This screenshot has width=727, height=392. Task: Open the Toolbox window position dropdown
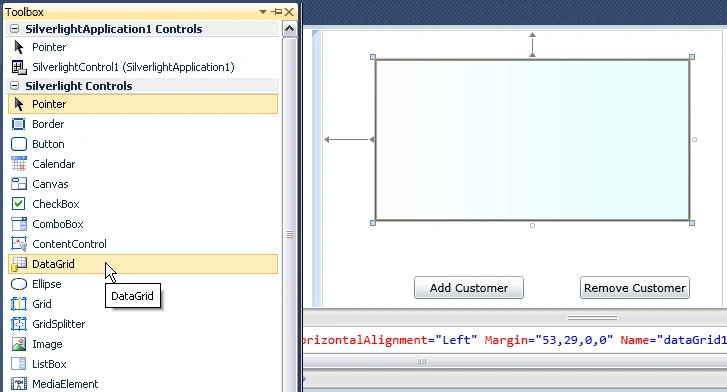263,12
